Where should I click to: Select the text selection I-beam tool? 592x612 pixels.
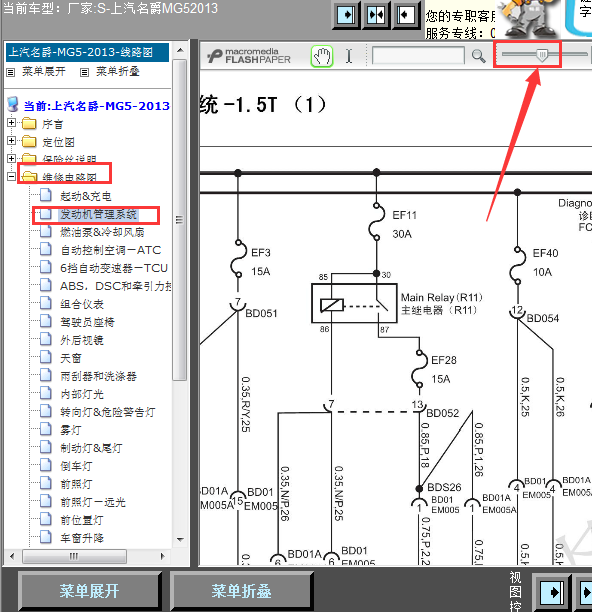coord(349,56)
